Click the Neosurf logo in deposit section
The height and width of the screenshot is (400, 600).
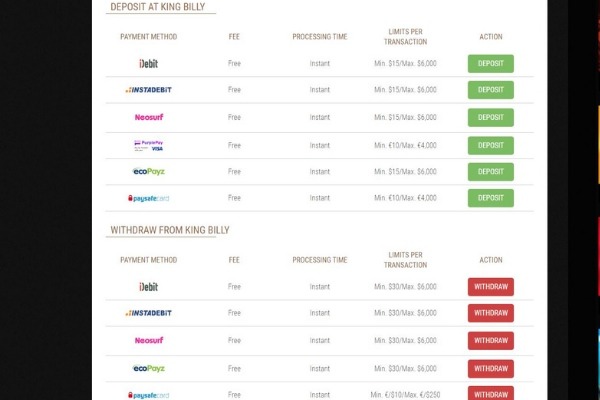pos(149,117)
